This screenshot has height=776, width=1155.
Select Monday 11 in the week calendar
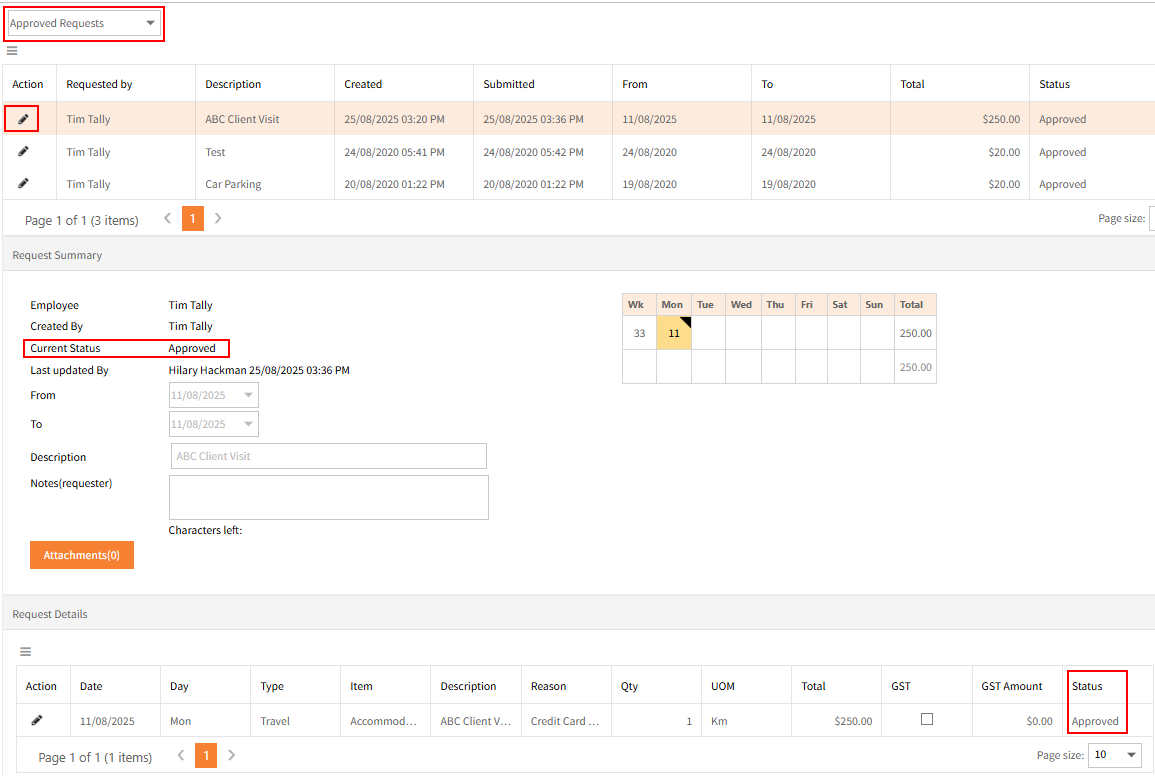[673, 333]
